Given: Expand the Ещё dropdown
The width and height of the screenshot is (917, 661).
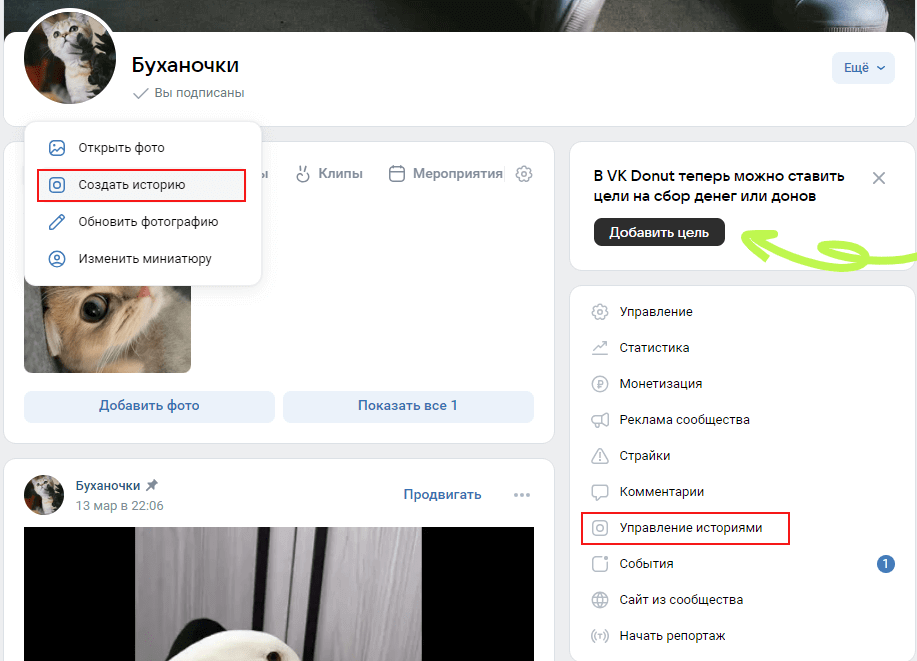Looking at the screenshot, I should coord(863,68).
